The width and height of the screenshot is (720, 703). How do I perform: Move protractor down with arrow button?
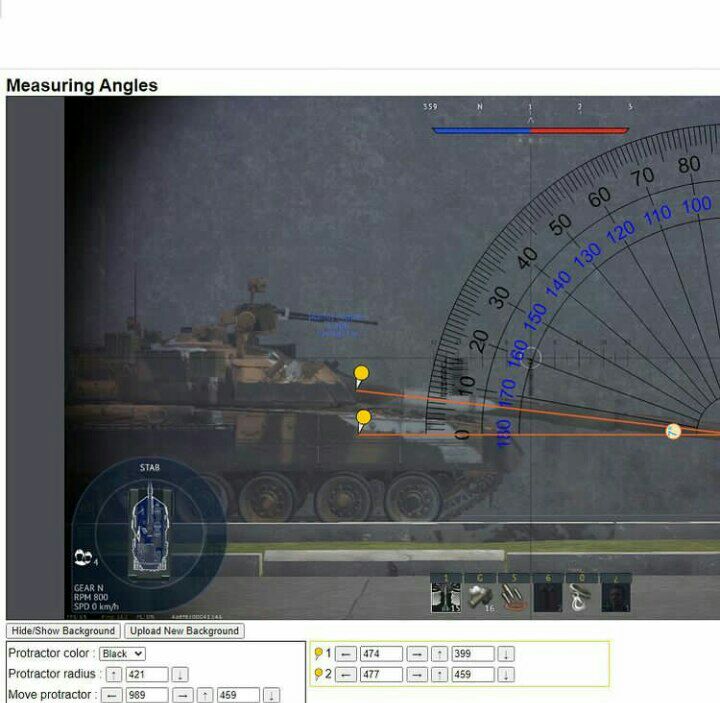click(x=271, y=695)
